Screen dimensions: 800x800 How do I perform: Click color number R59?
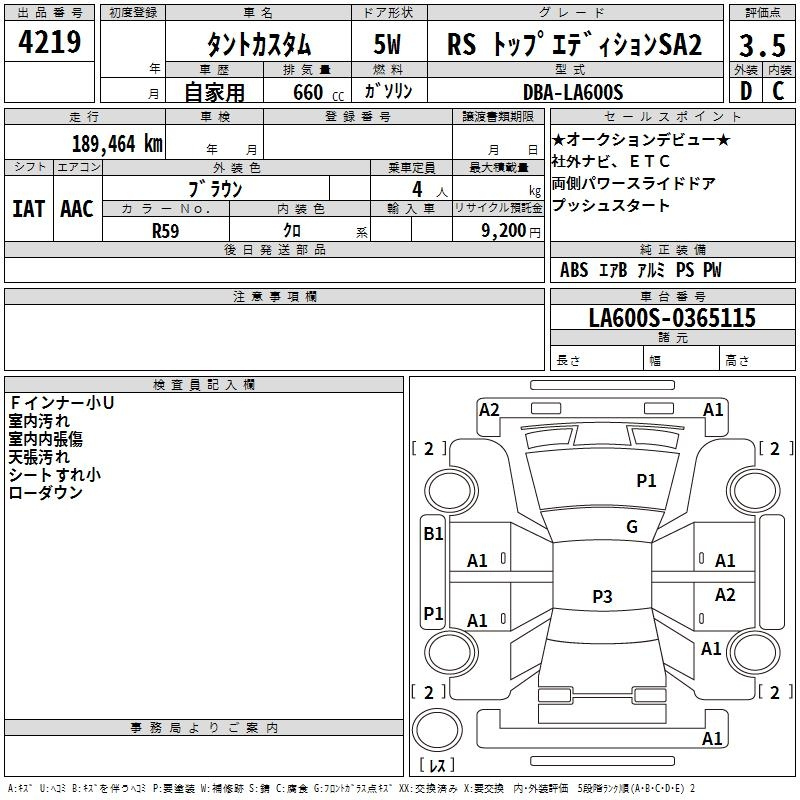(165, 229)
